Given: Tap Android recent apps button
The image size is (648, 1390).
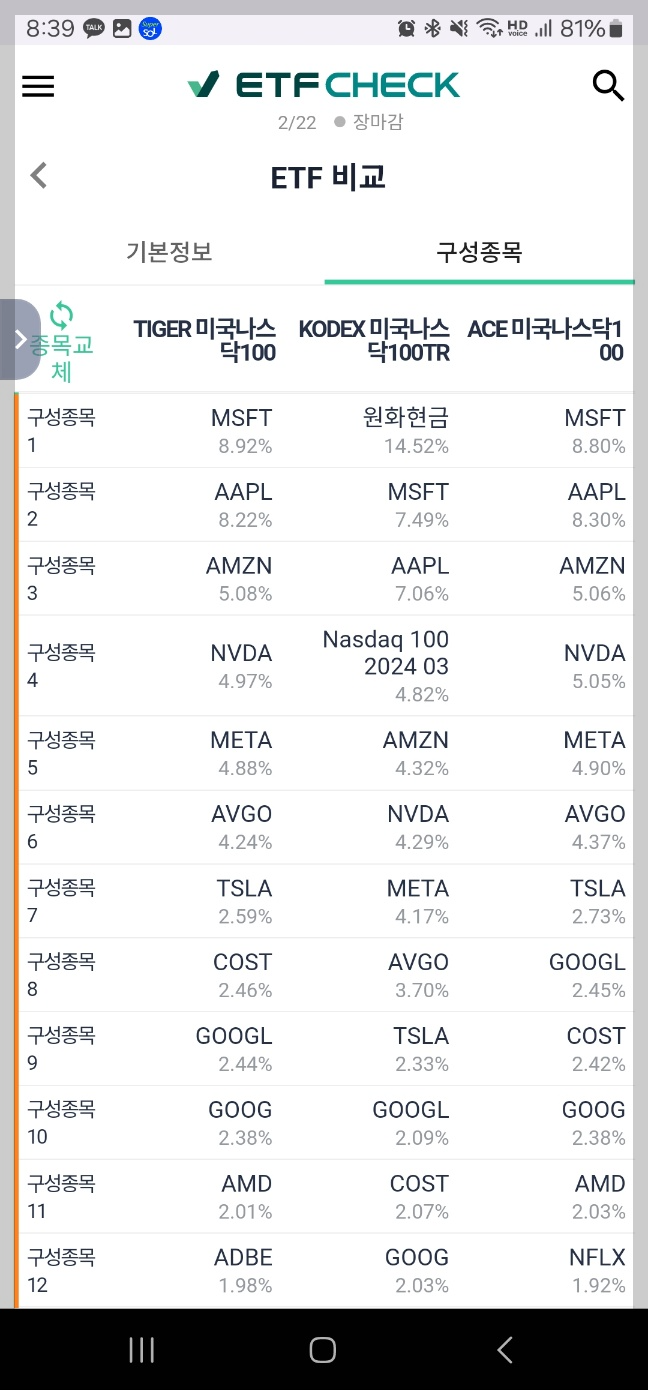Looking at the screenshot, I should point(142,1350).
